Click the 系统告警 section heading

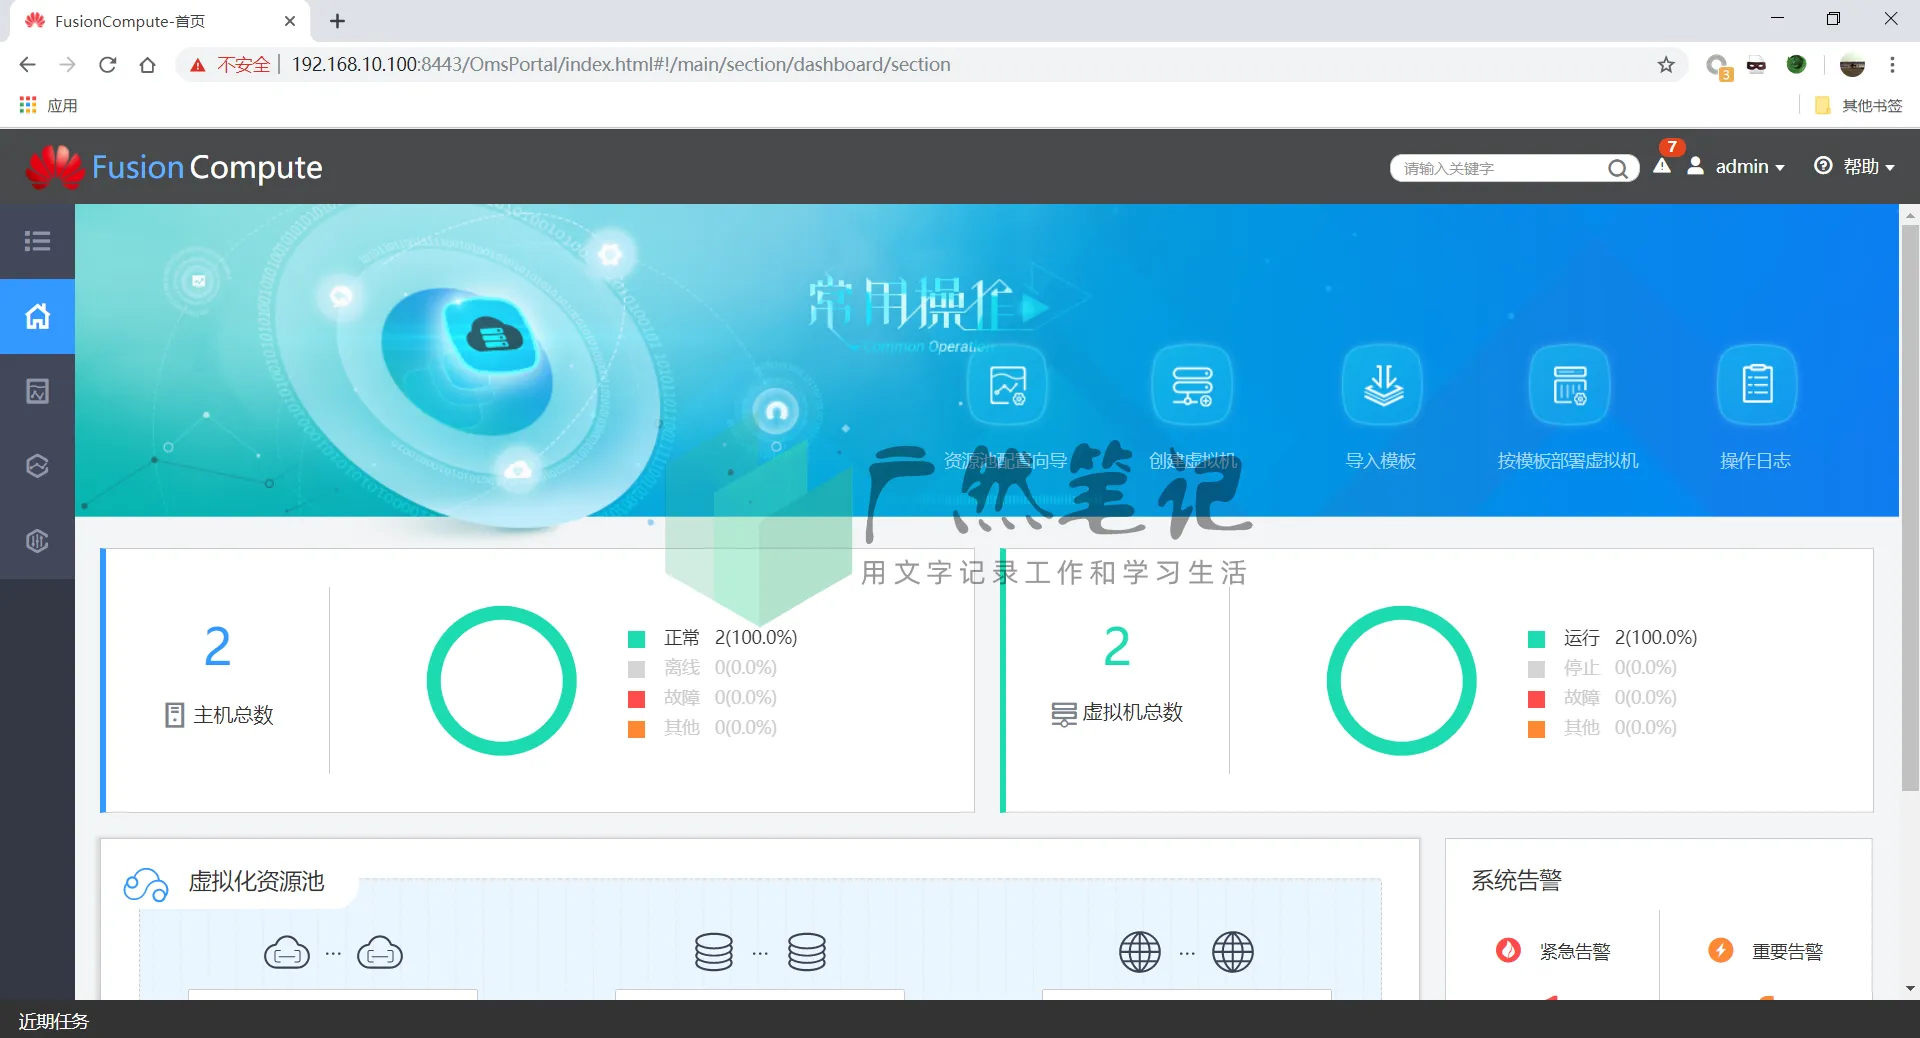click(x=1516, y=880)
